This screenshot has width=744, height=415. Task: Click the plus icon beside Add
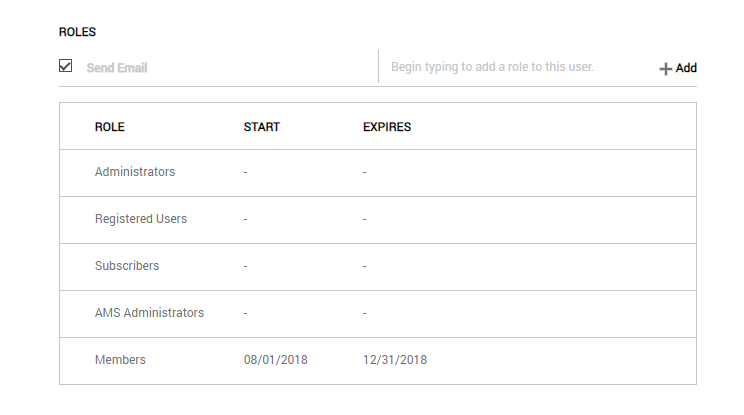pyautogui.click(x=665, y=69)
